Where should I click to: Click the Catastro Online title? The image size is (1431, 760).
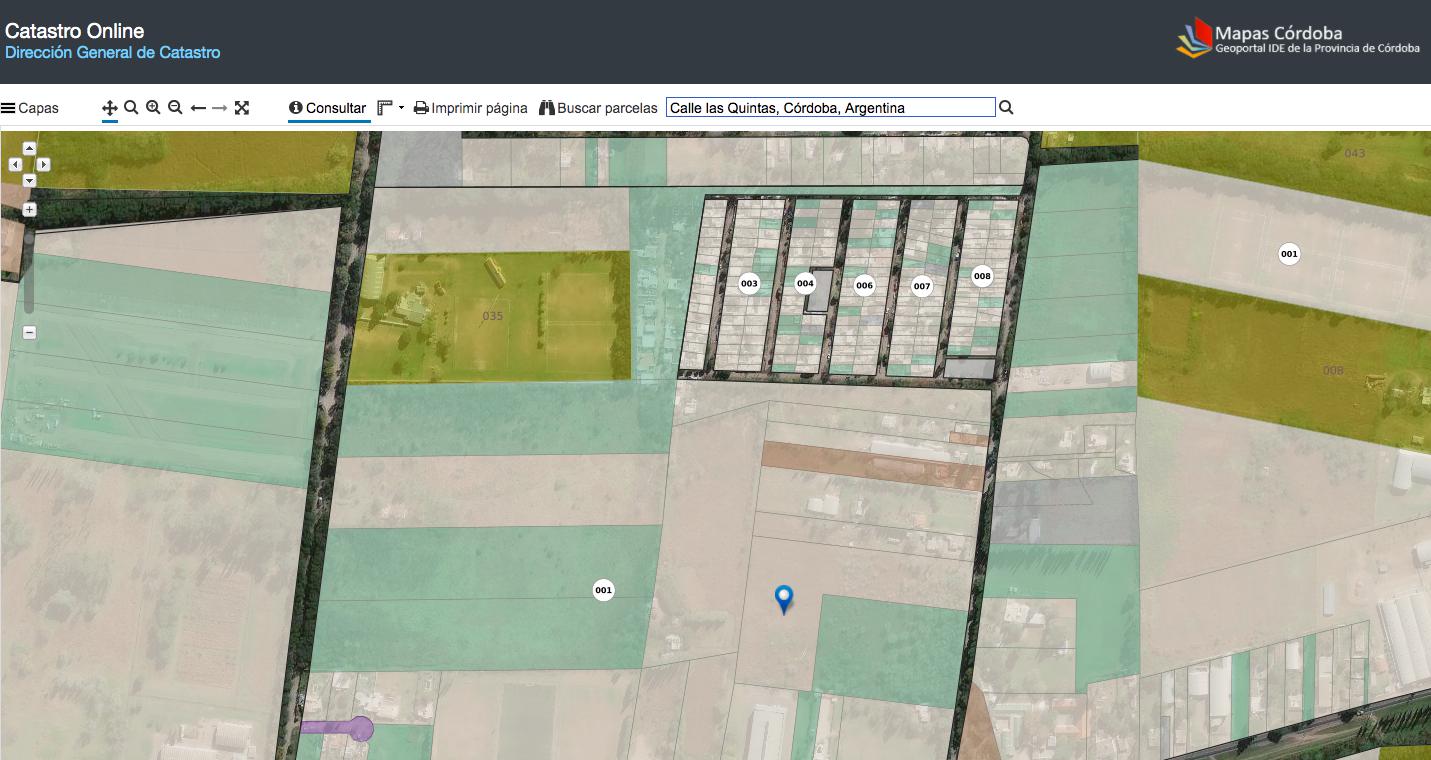tap(75, 31)
